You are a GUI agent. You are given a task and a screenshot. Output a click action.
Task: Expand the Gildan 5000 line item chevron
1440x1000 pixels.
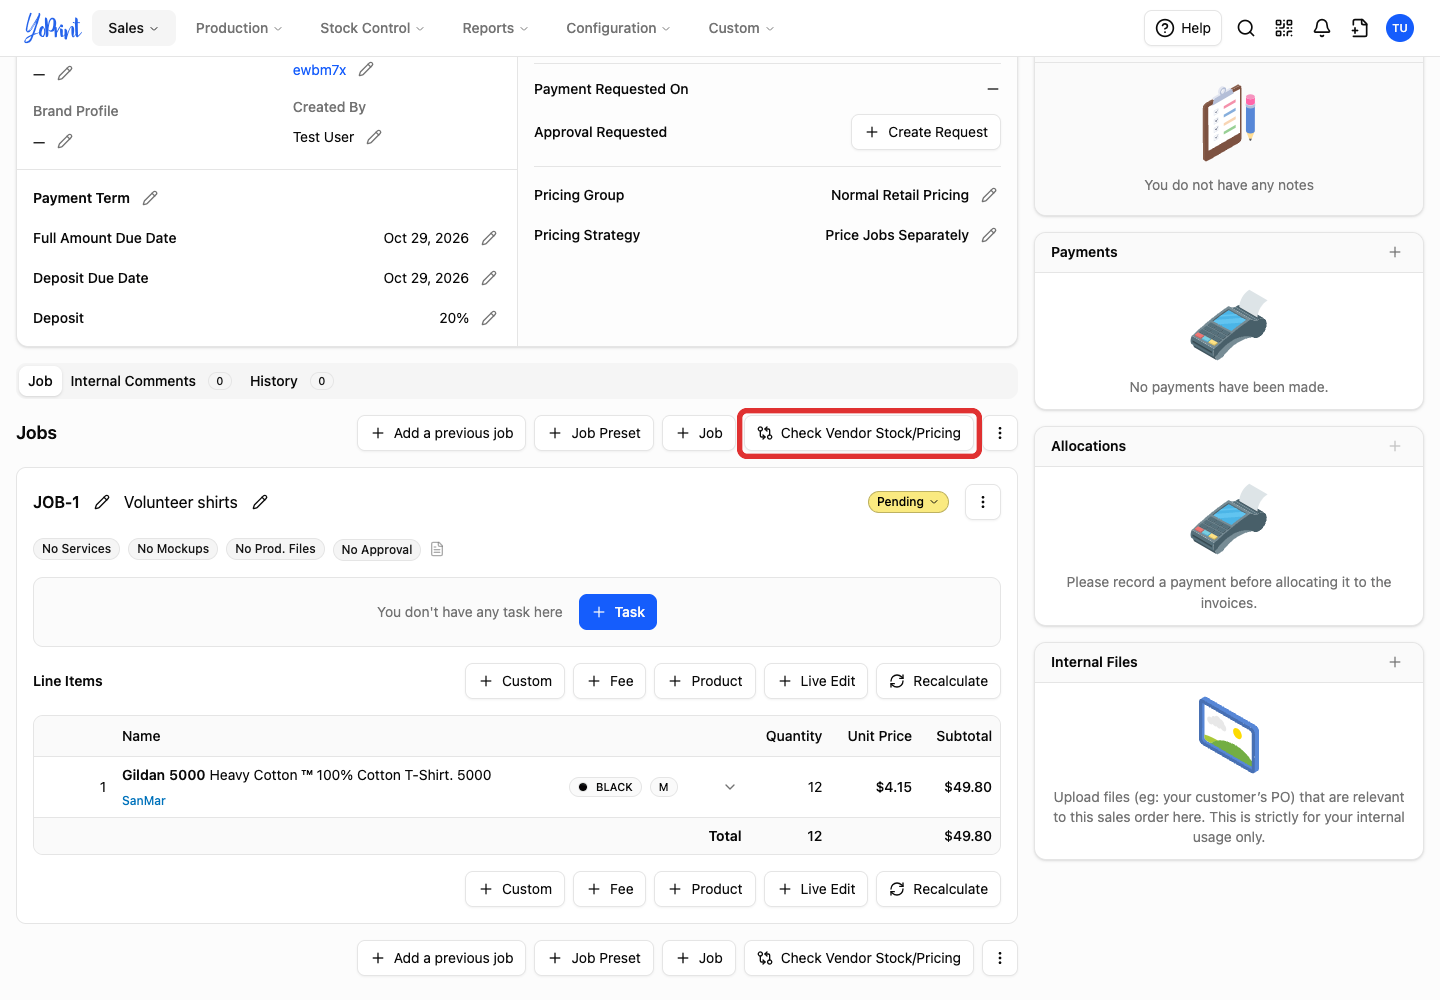click(730, 787)
